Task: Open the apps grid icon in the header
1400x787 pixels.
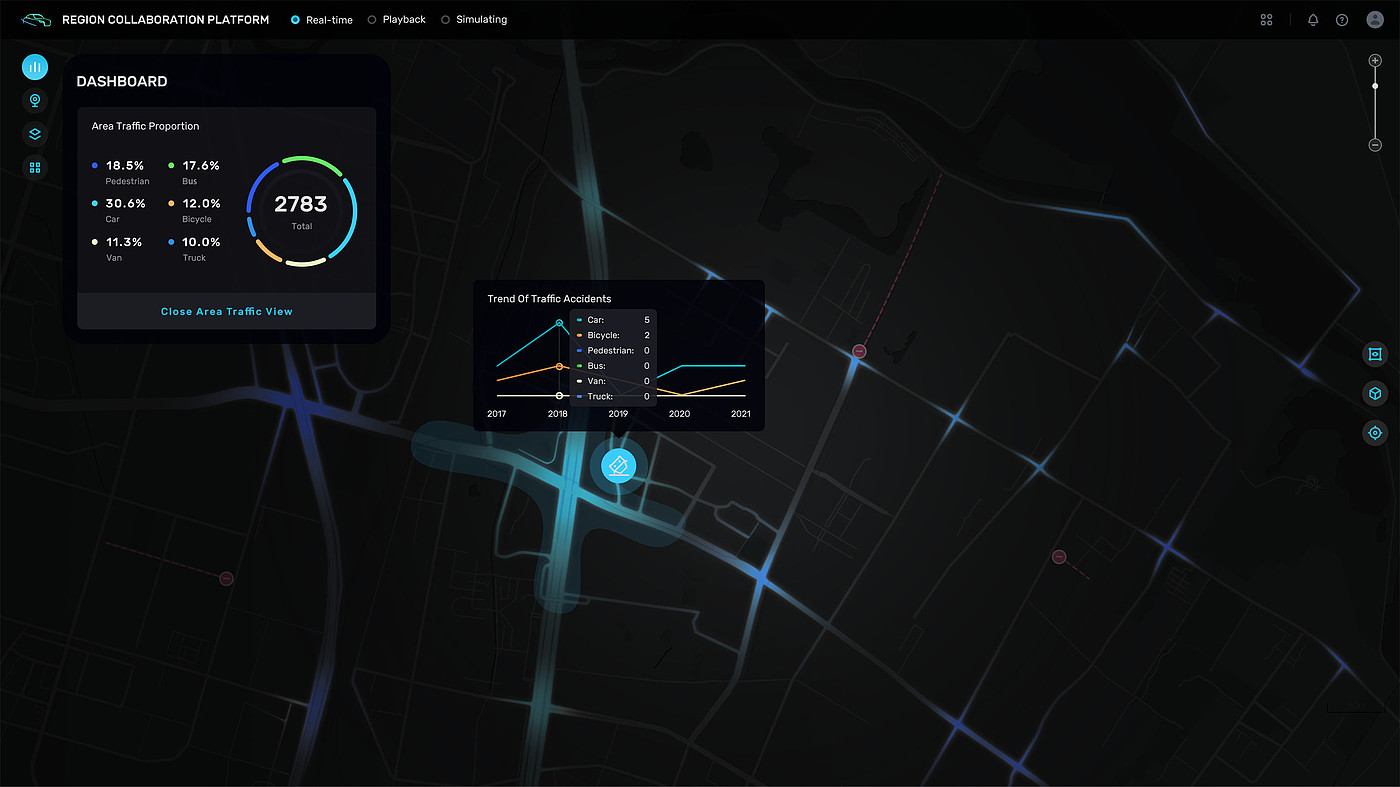Action: coord(1266,20)
